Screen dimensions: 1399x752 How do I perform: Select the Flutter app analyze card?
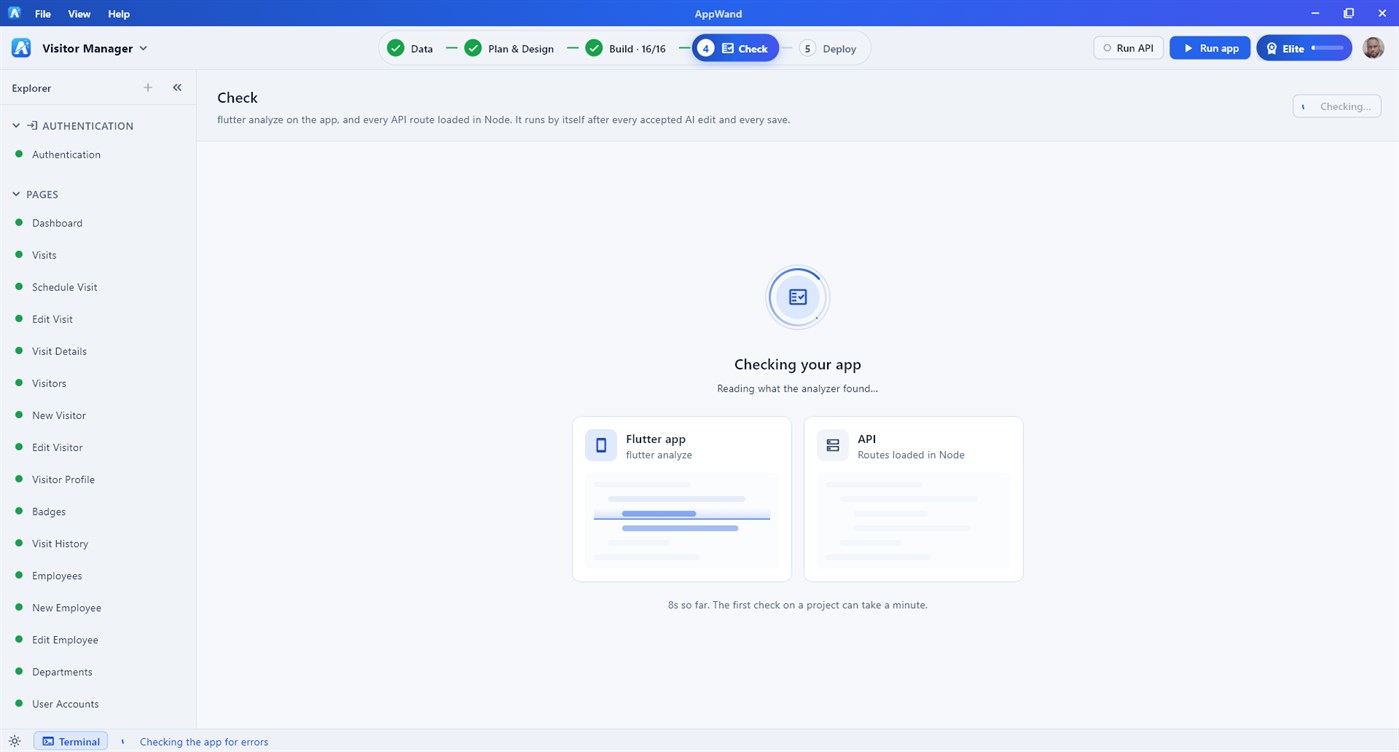(x=682, y=499)
